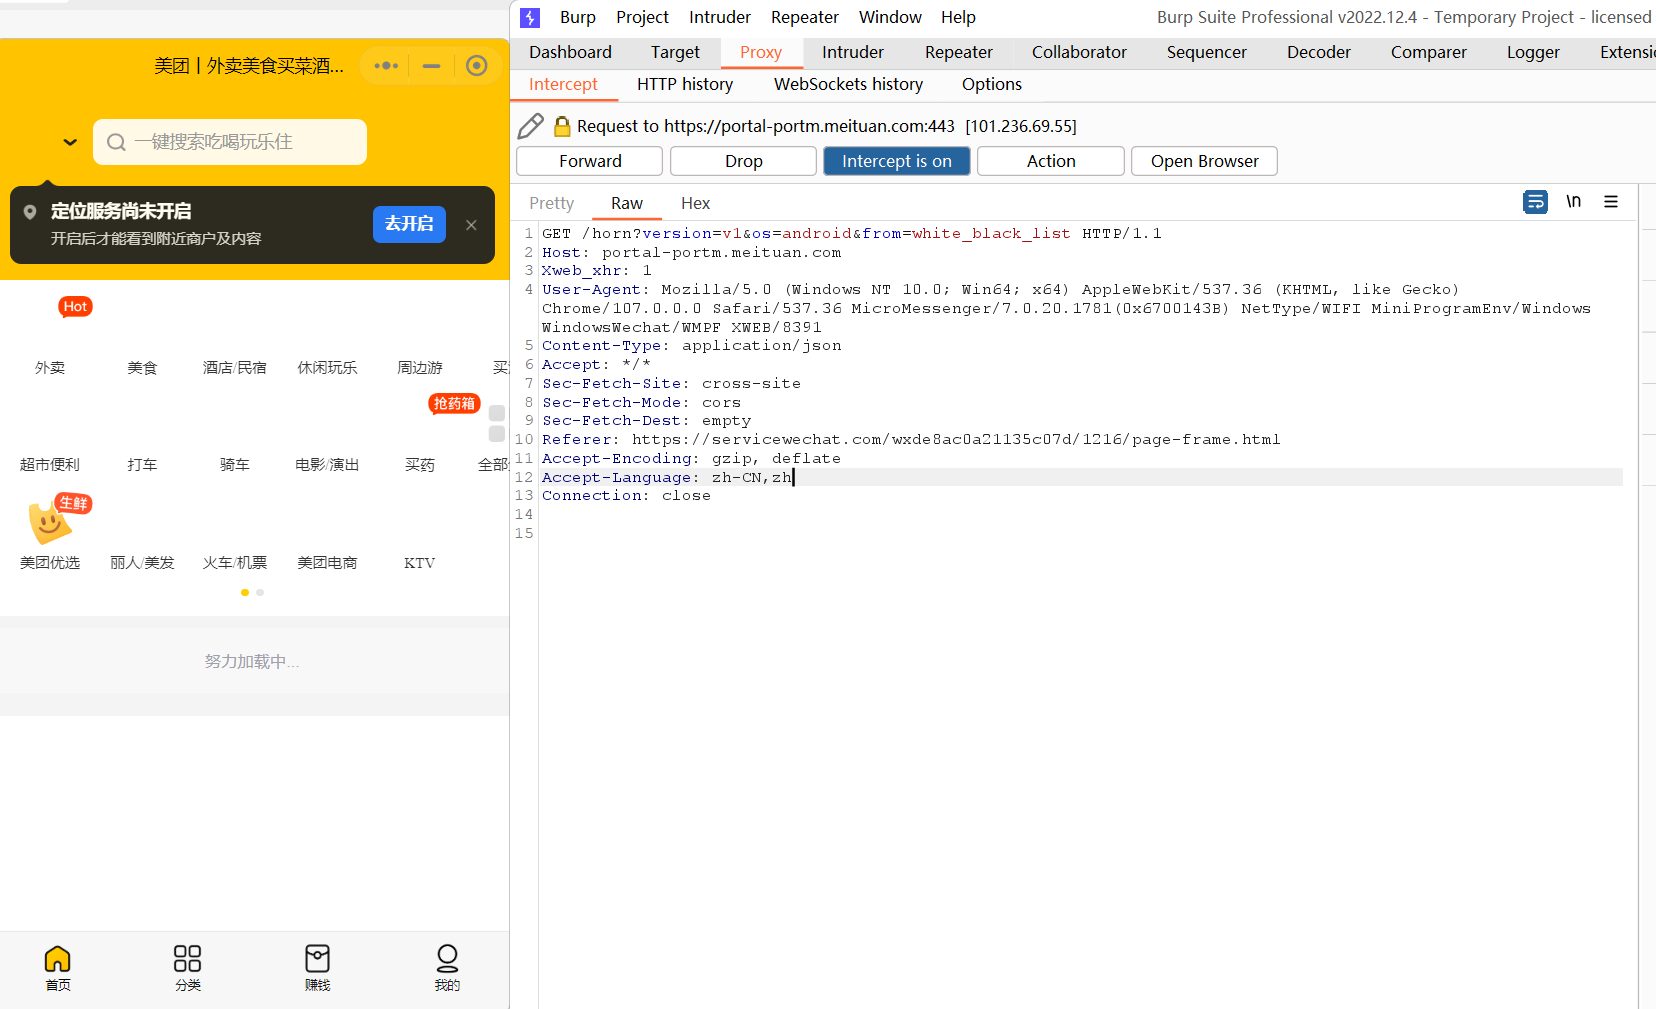
Task: Click the Burp Suite lightning logo icon
Action: [x=530, y=18]
